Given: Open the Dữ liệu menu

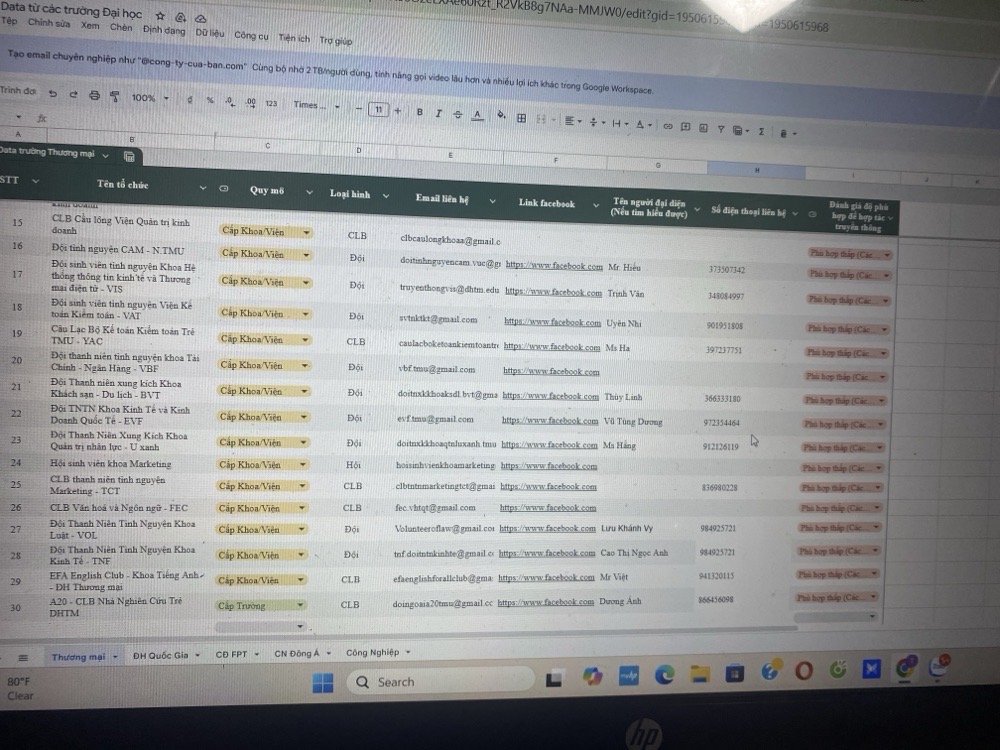Looking at the screenshot, I should coord(209,32).
